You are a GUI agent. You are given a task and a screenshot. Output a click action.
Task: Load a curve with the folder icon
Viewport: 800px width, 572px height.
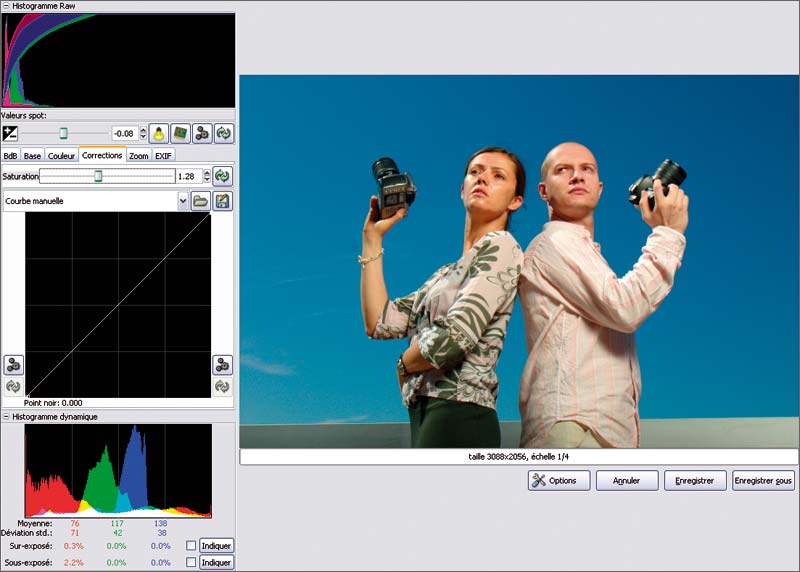click(201, 201)
